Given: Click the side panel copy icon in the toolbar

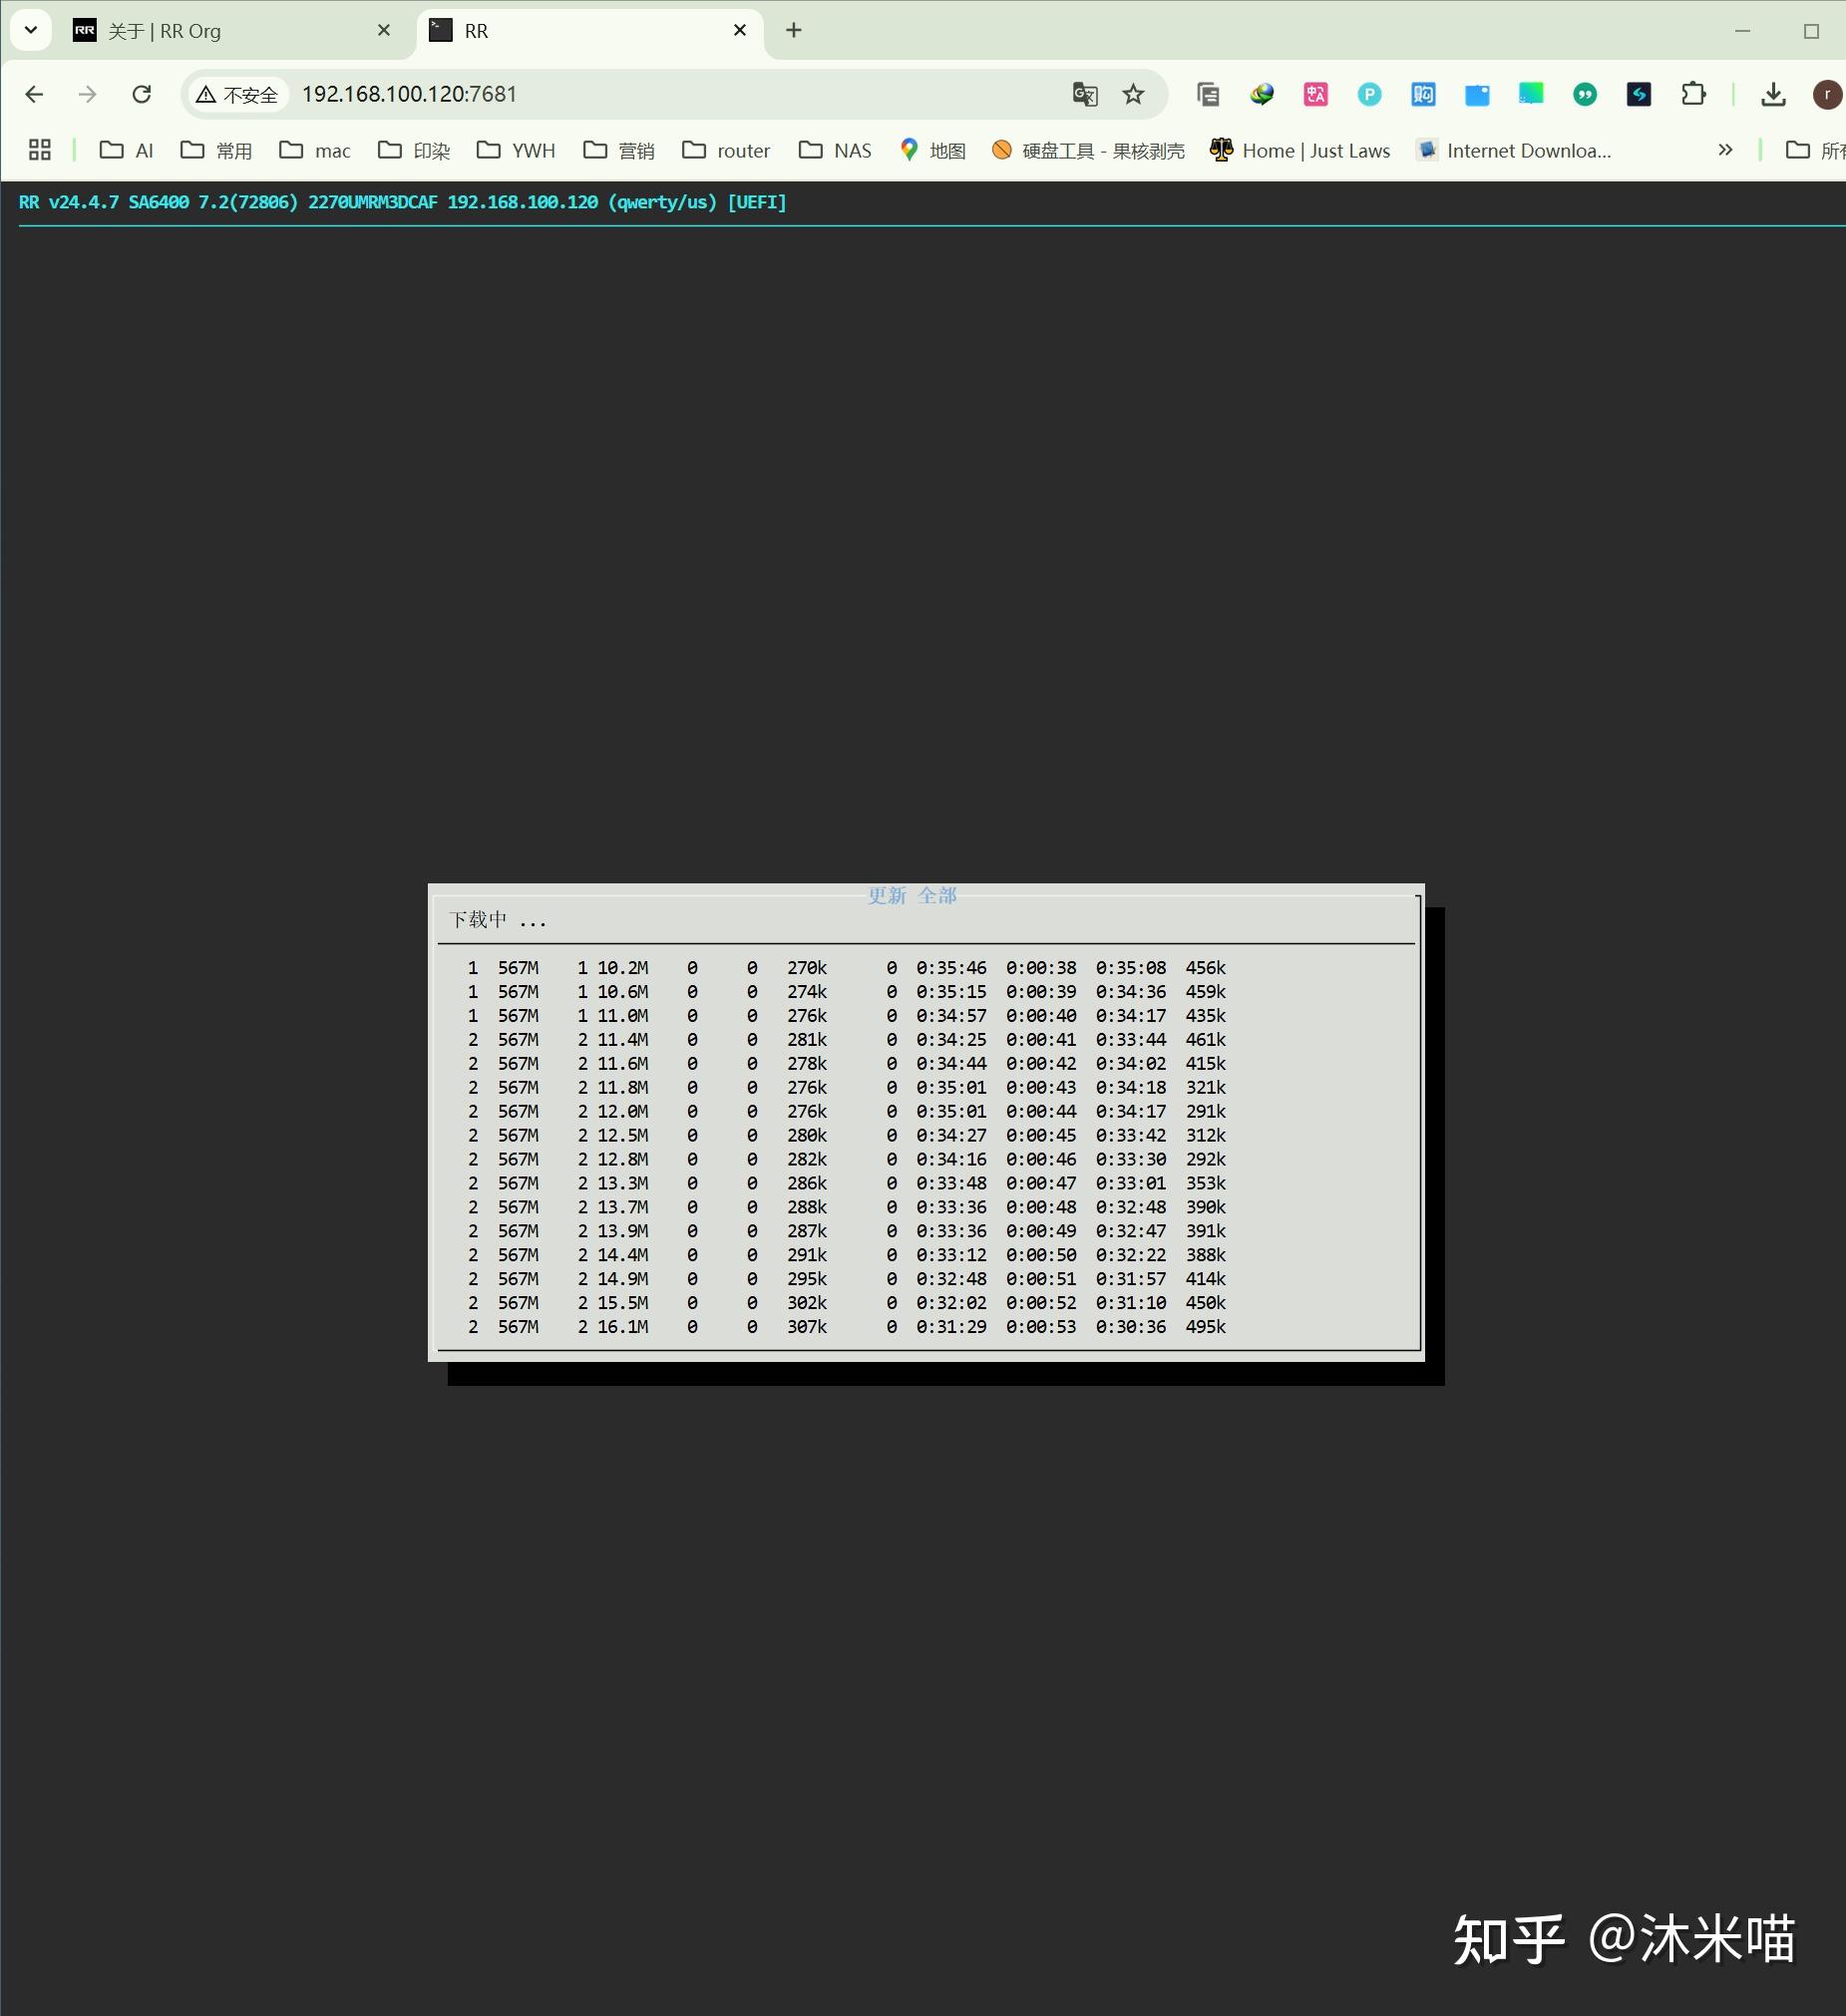Looking at the screenshot, I should (x=1209, y=95).
